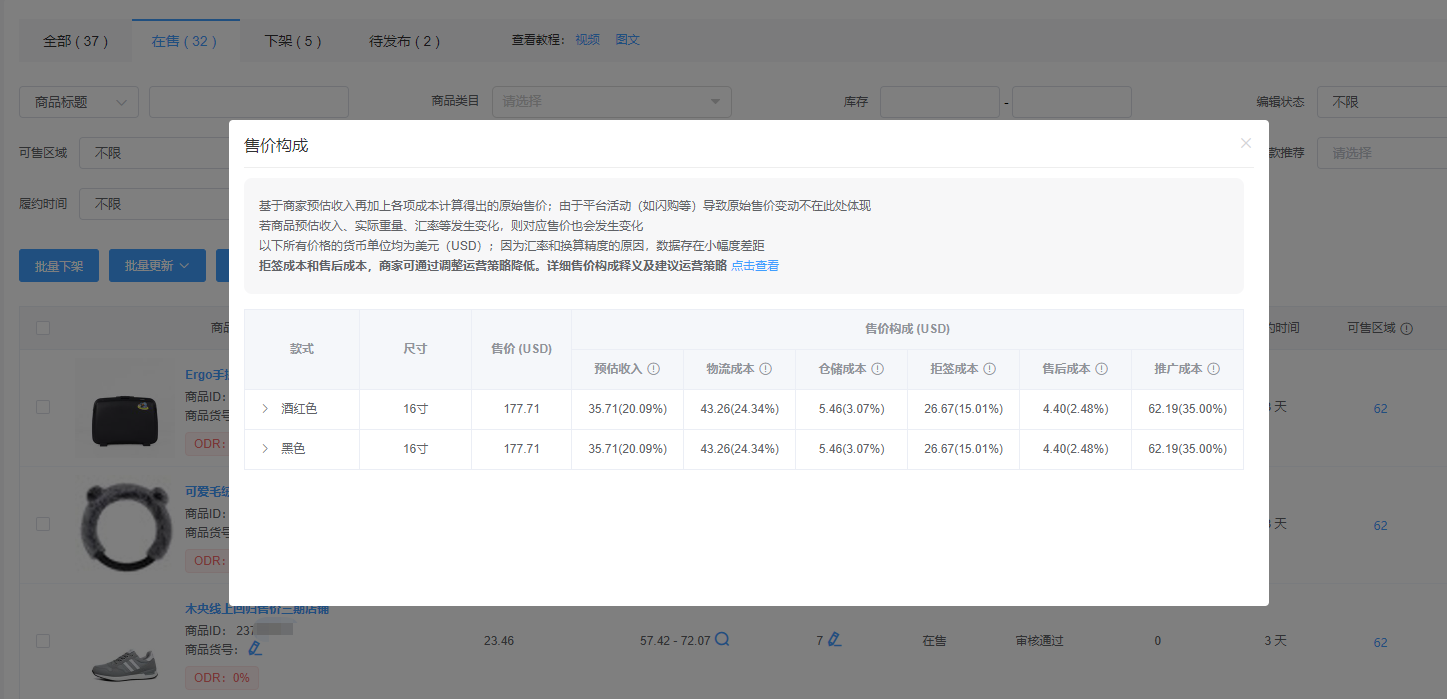Click the magnifier icon beside price range 57.42-72.07
This screenshot has width=1447, height=699.
tap(722, 641)
